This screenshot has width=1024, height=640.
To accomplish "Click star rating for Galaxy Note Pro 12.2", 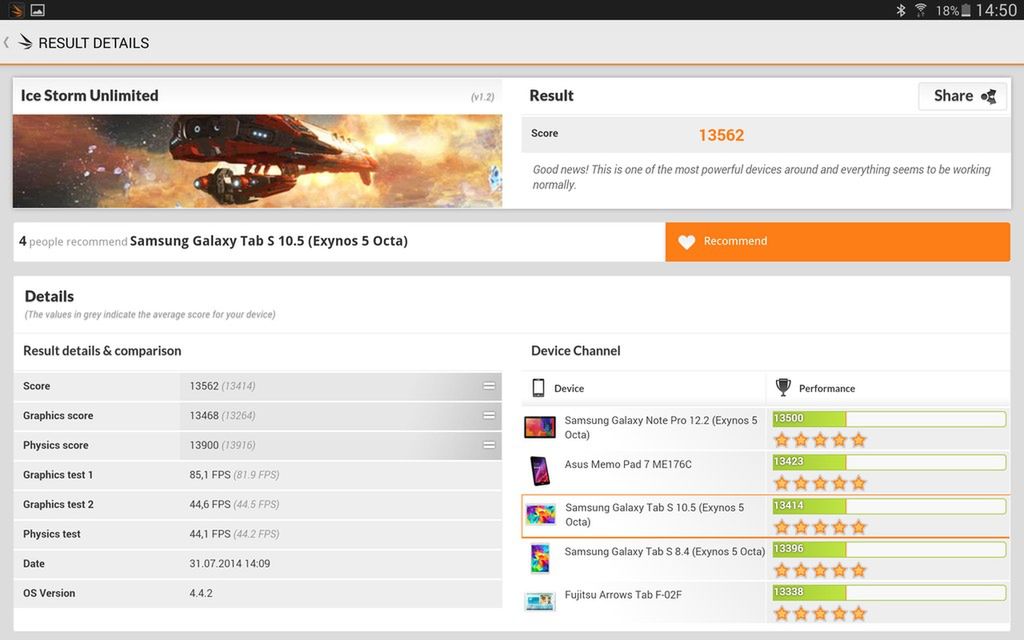I will 820,440.
